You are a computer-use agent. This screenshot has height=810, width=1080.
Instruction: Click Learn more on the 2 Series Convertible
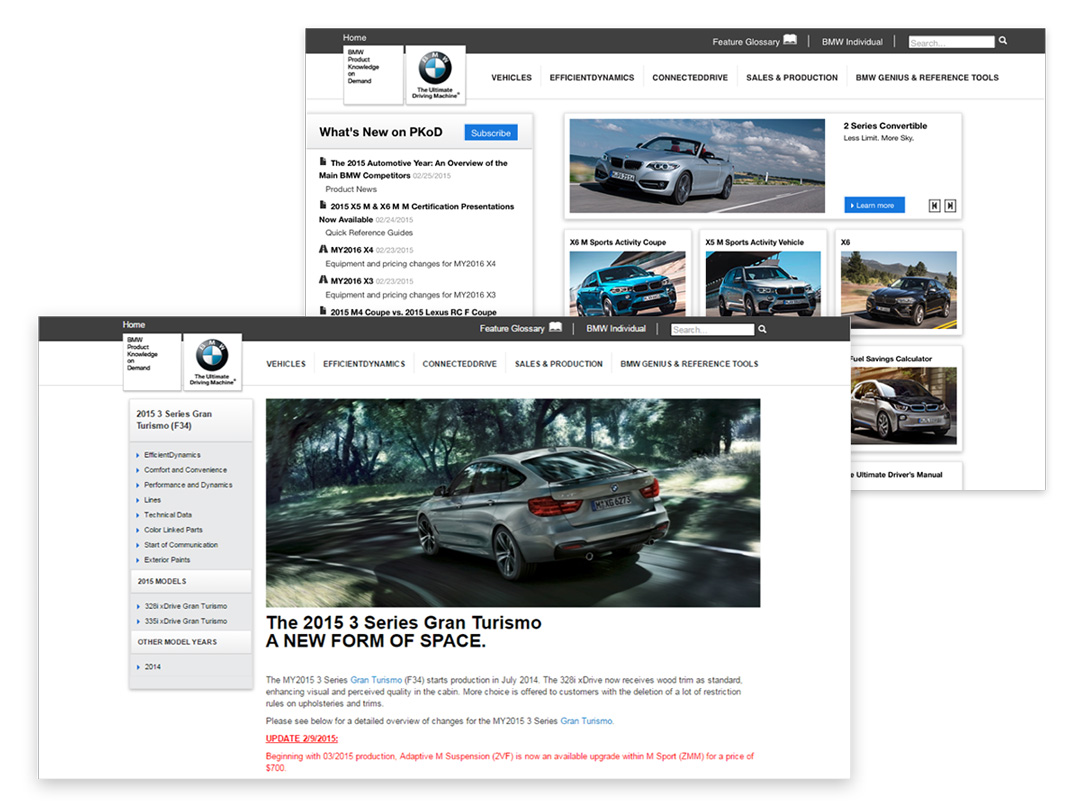pyautogui.click(x=875, y=205)
